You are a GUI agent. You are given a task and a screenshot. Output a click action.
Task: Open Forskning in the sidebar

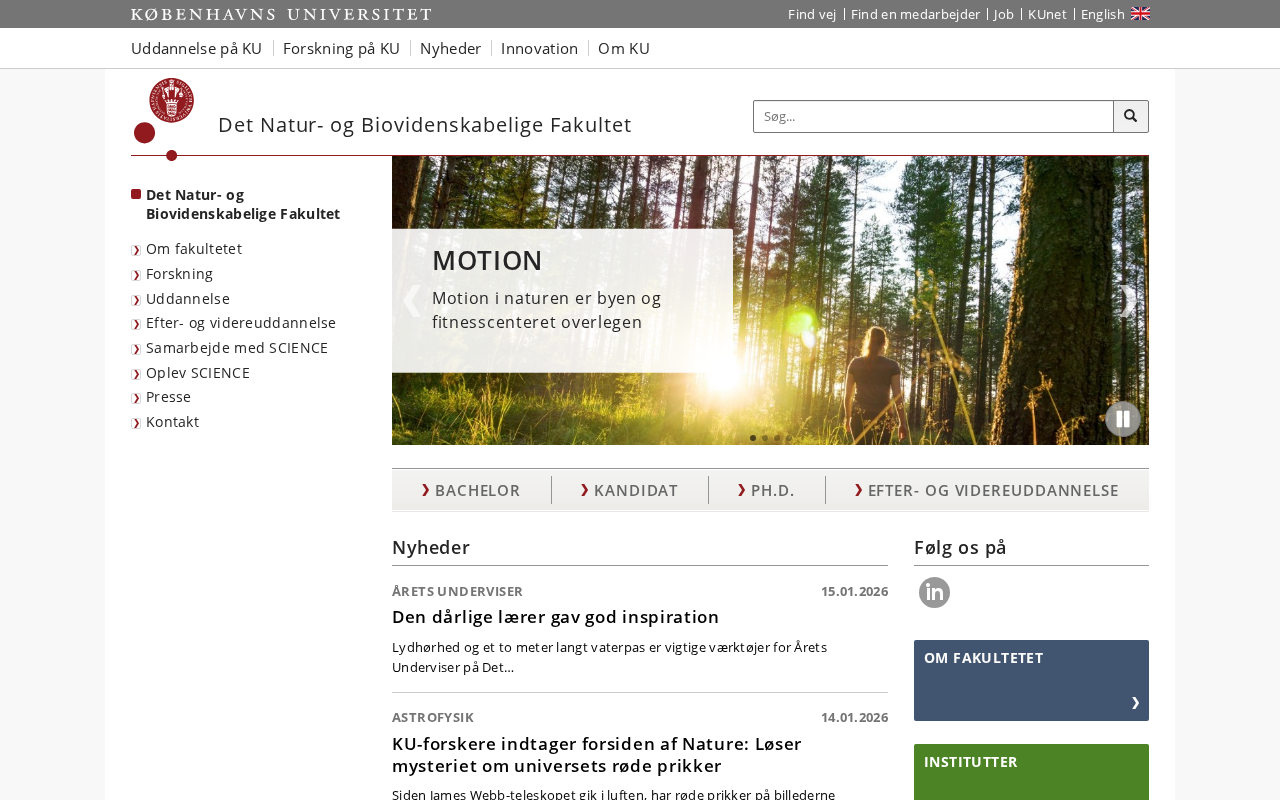pyautogui.click(x=180, y=274)
